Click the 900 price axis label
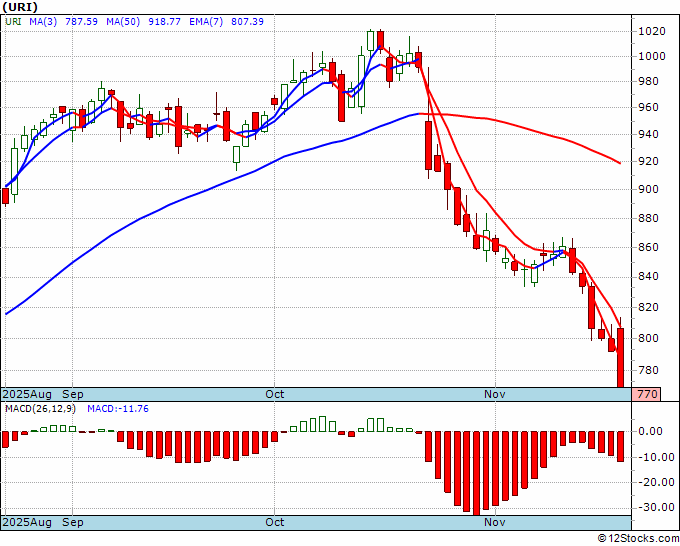680x546 pixels. pos(648,190)
